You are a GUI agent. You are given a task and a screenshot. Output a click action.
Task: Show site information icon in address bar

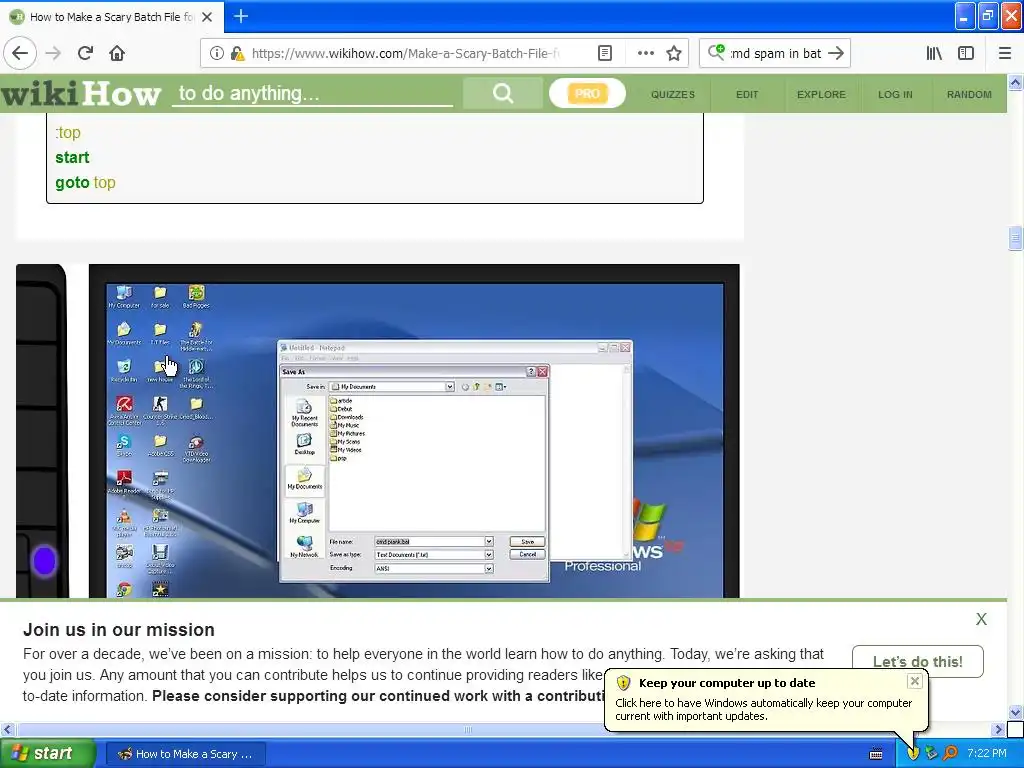(x=216, y=54)
